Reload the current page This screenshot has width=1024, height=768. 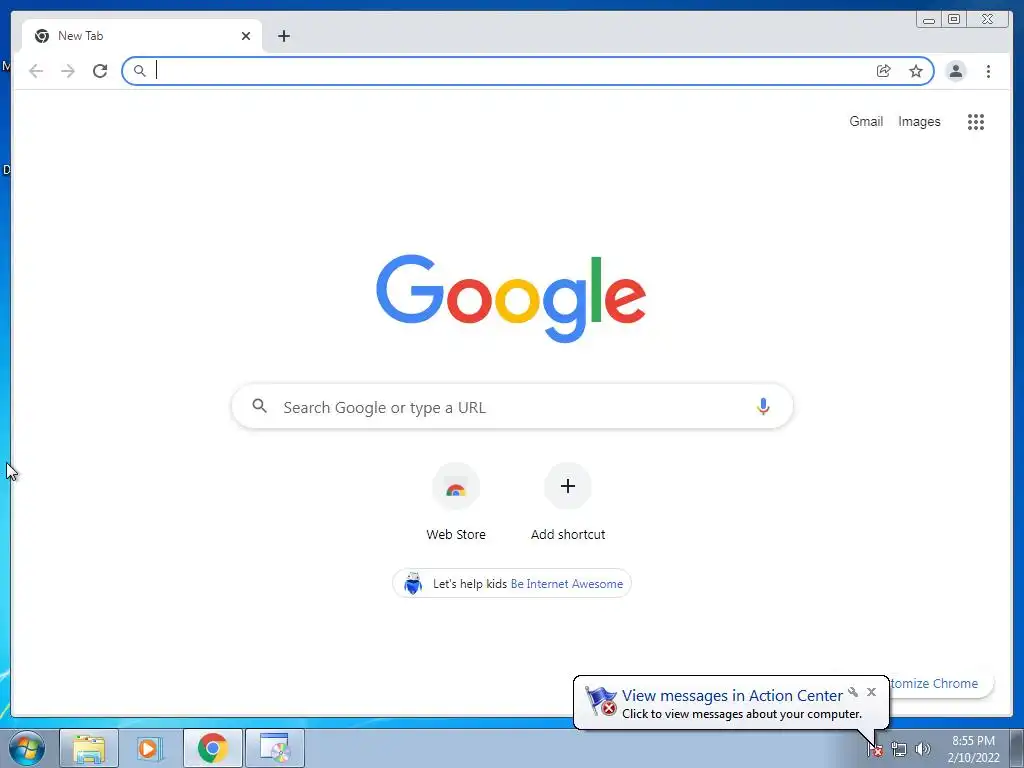(x=100, y=71)
